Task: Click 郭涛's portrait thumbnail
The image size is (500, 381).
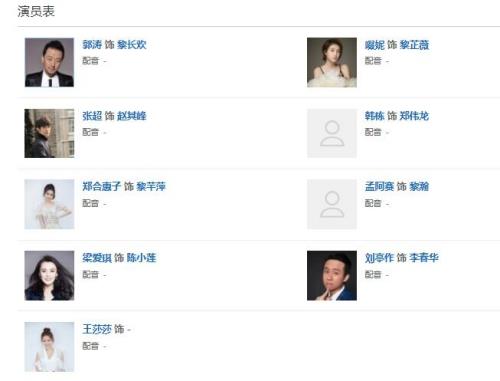Action: coord(49,62)
